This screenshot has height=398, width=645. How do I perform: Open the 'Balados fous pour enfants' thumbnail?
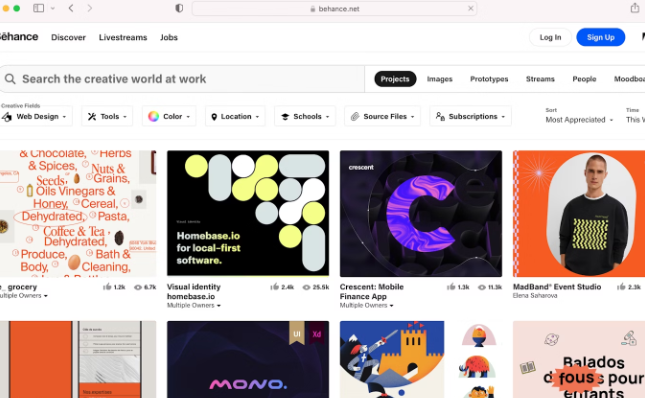(579, 359)
